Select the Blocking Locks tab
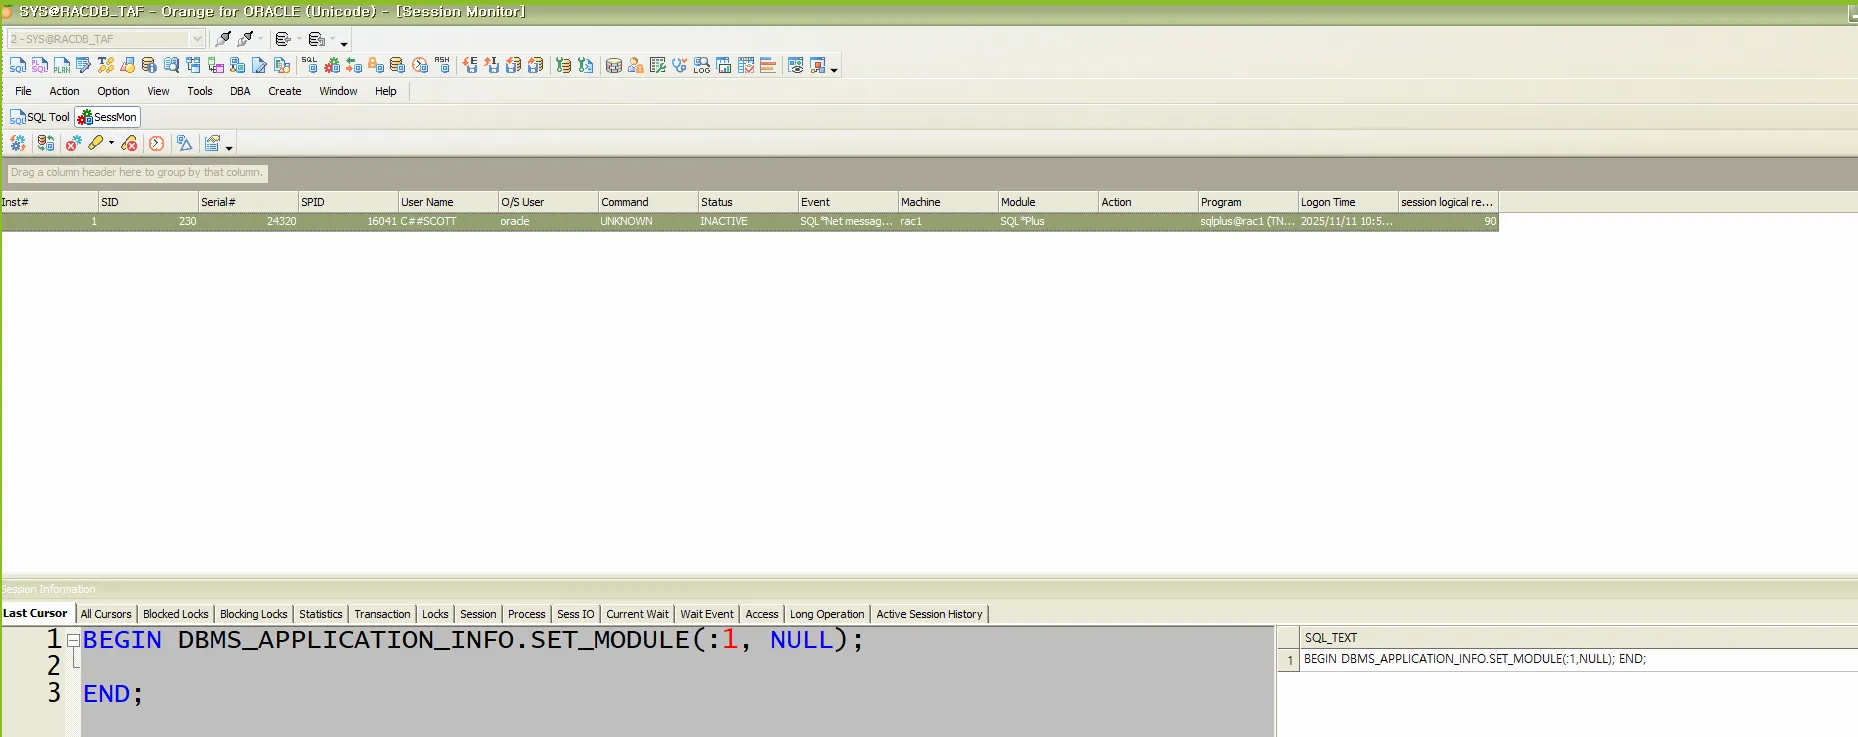This screenshot has width=1858, height=737. (x=253, y=614)
